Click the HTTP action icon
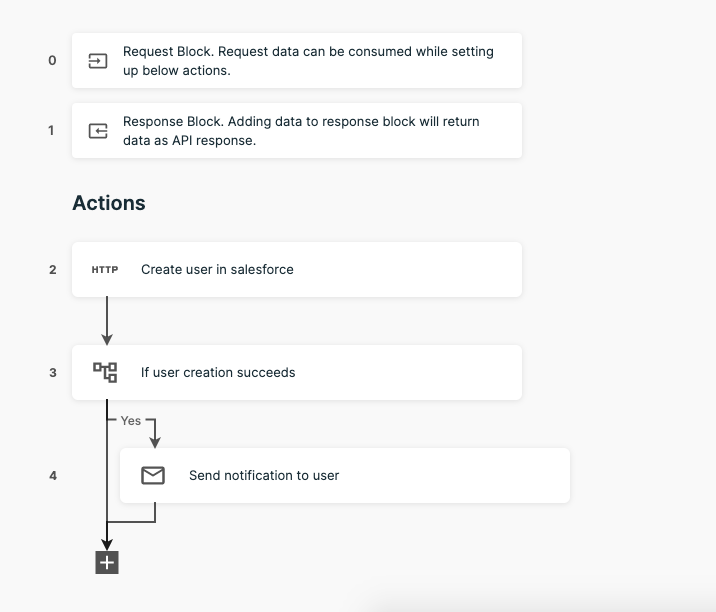 pyautogui.click(x=105, y=270)
